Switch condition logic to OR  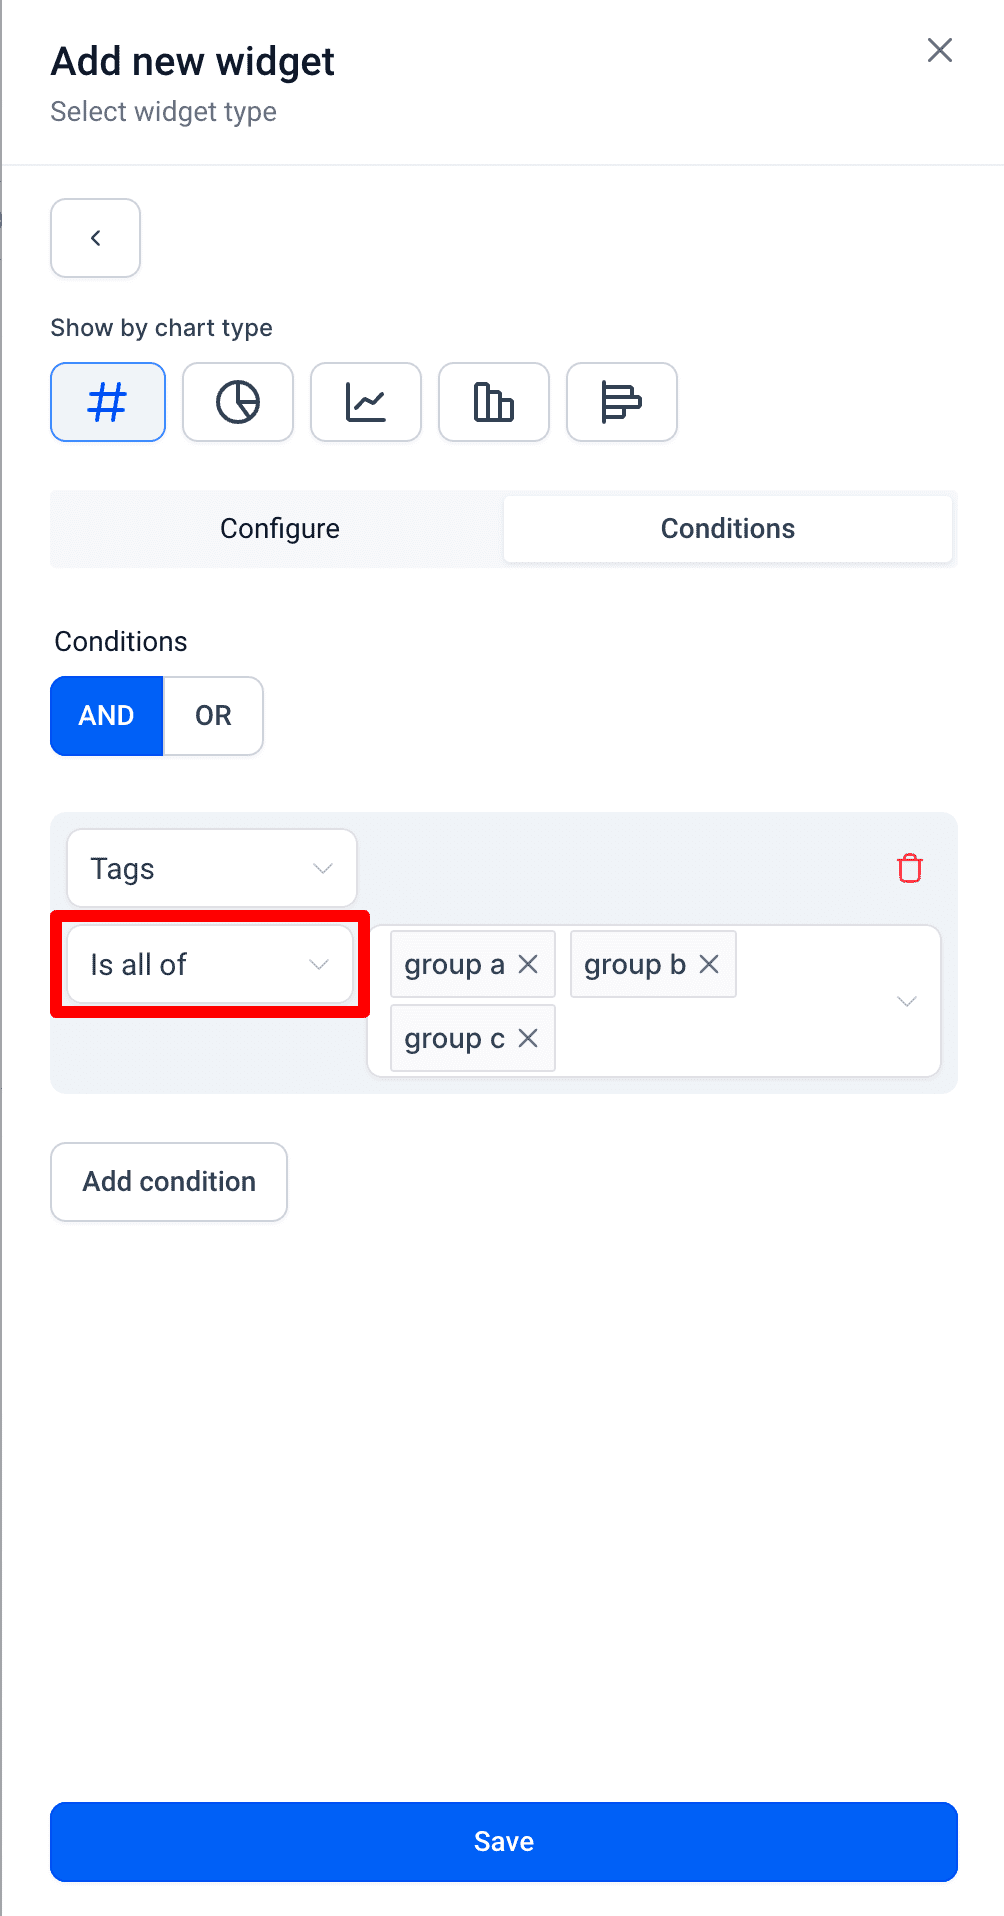[x=213, y=716]
